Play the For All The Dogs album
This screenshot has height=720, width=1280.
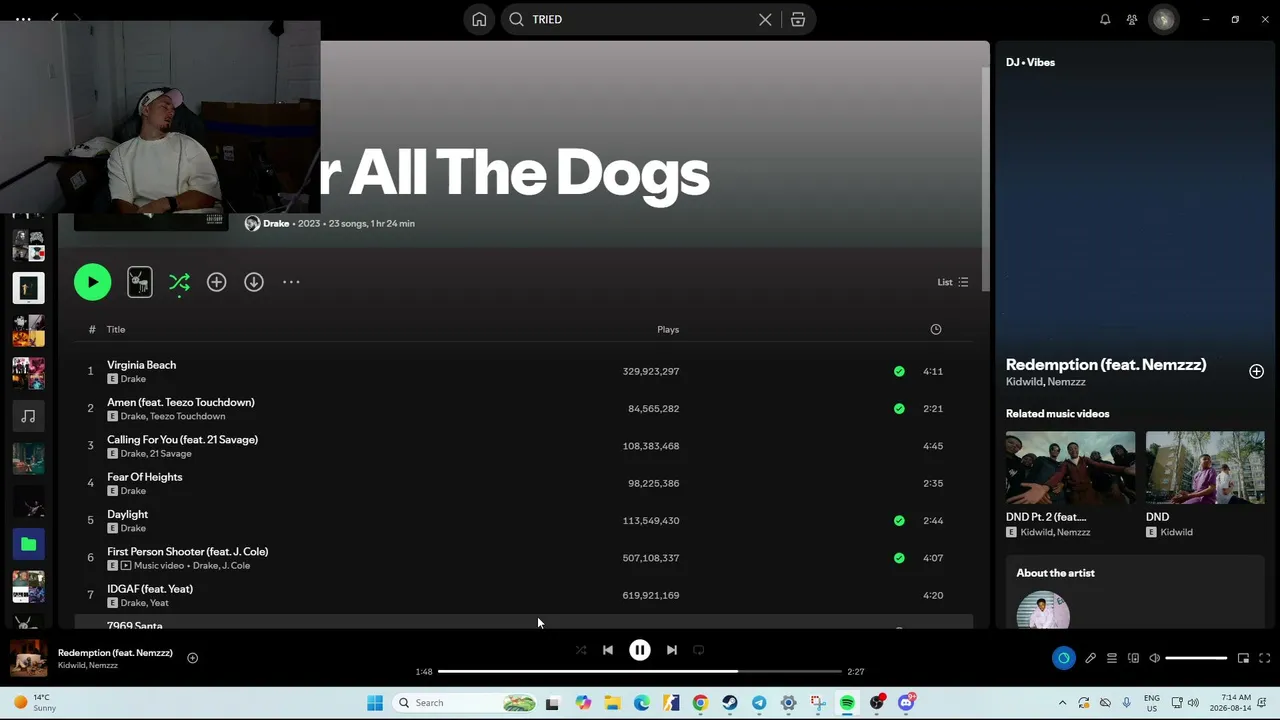[x=92, y=282]
